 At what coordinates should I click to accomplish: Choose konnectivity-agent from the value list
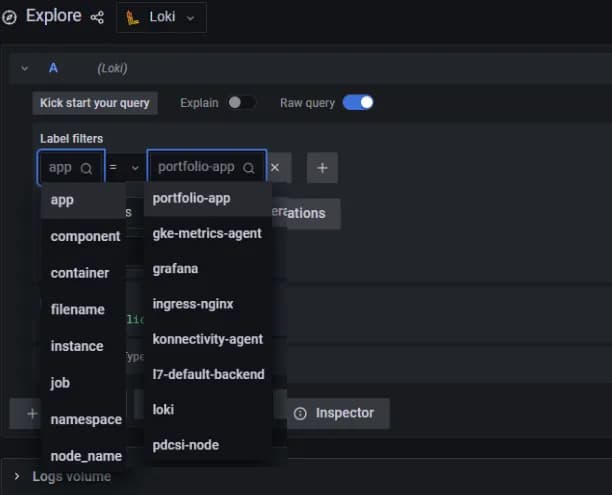208,339
